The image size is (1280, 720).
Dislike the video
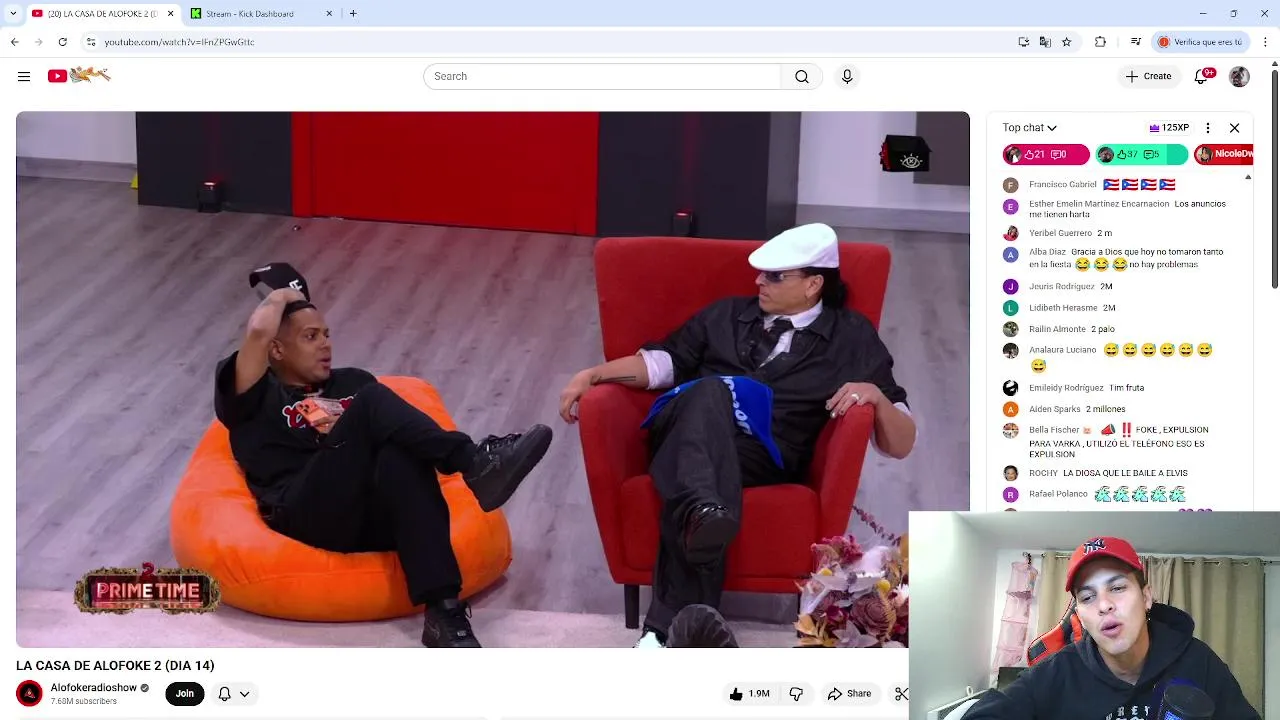click(x=796, y=693)
